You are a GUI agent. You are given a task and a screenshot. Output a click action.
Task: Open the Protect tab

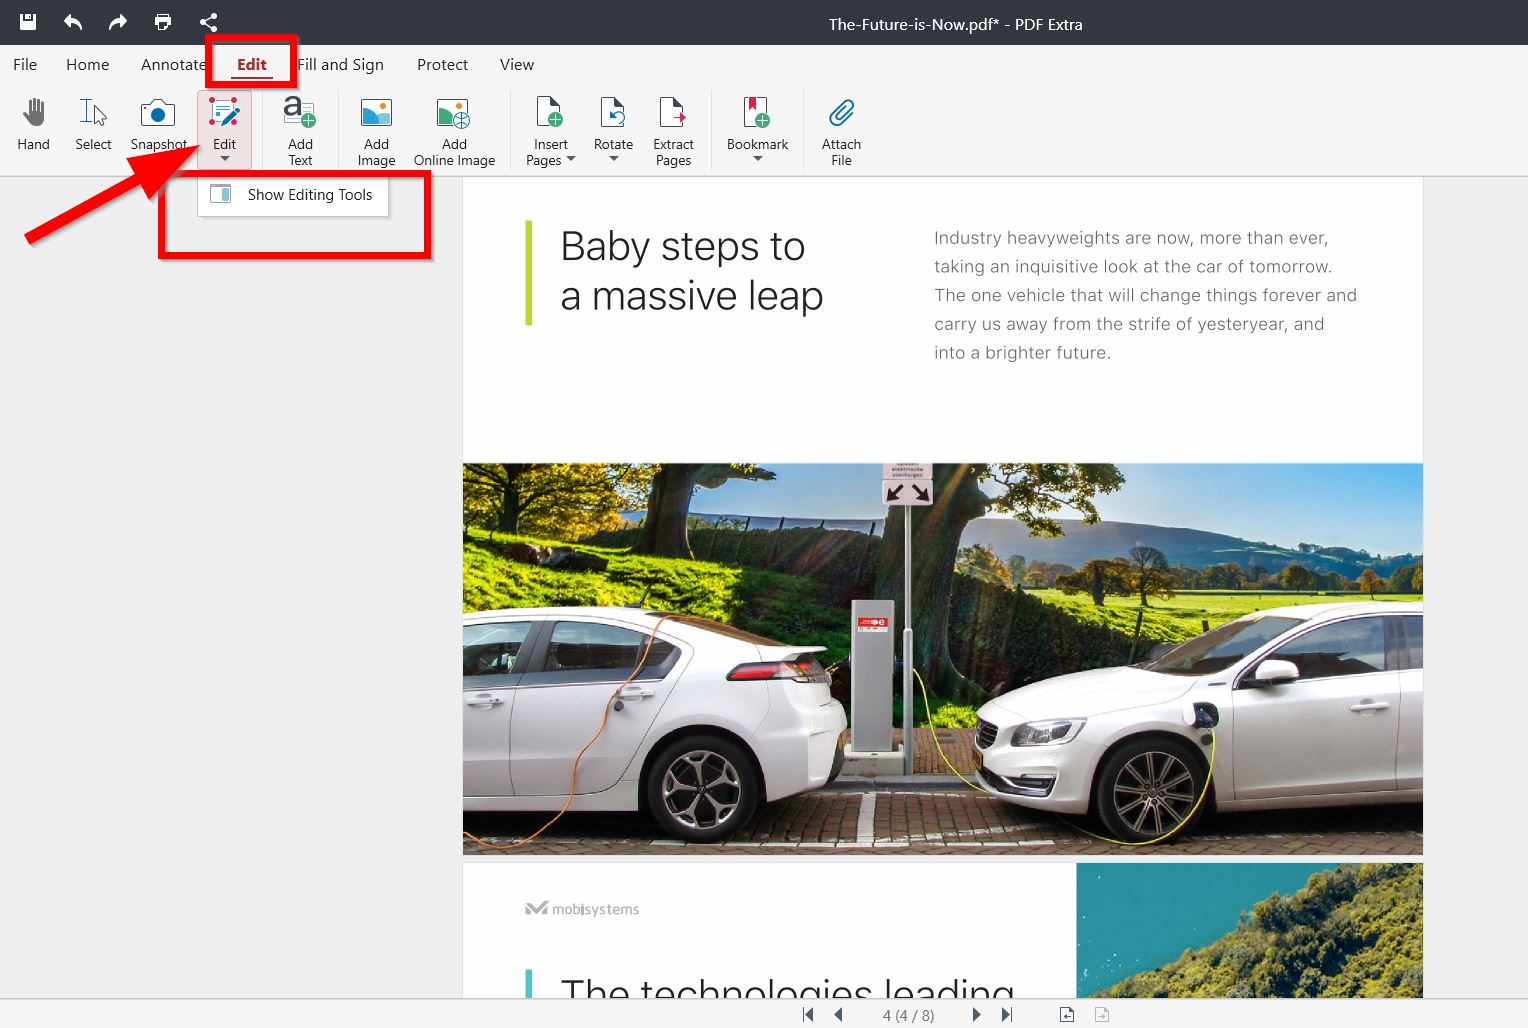pos(442,65)
